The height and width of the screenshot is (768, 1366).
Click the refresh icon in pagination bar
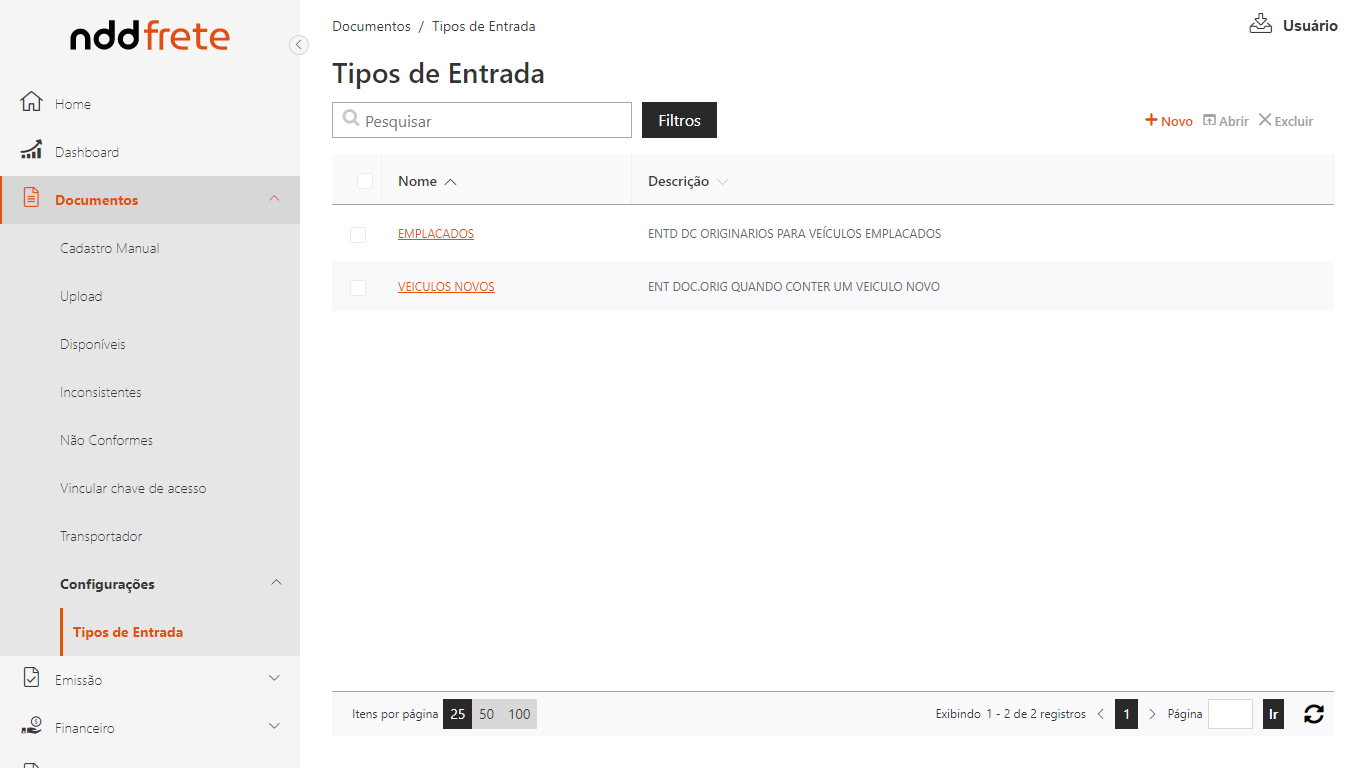pos(1313,714)
